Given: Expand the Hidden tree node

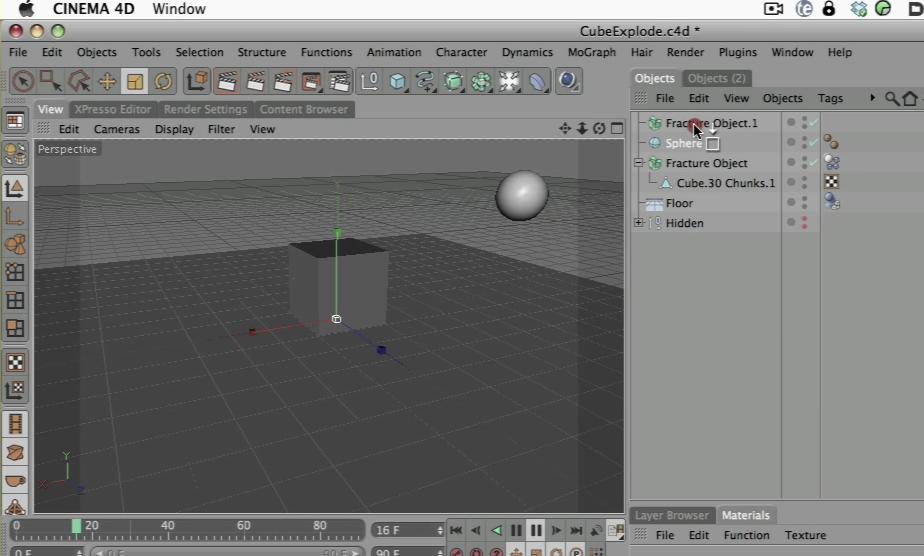Looking at the screenshot, I should click(x=639, y=223).
